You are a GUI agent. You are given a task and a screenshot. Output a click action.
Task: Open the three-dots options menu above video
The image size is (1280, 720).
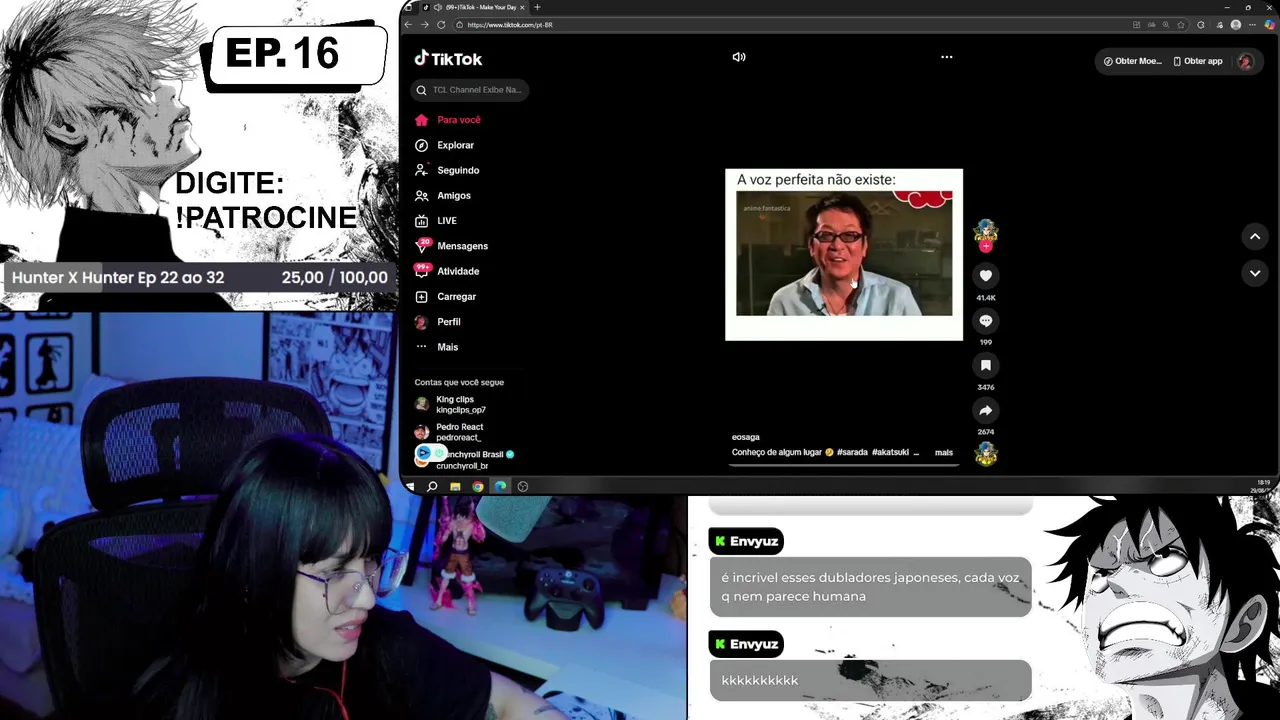pyautogui.click(x=947, y=57)
